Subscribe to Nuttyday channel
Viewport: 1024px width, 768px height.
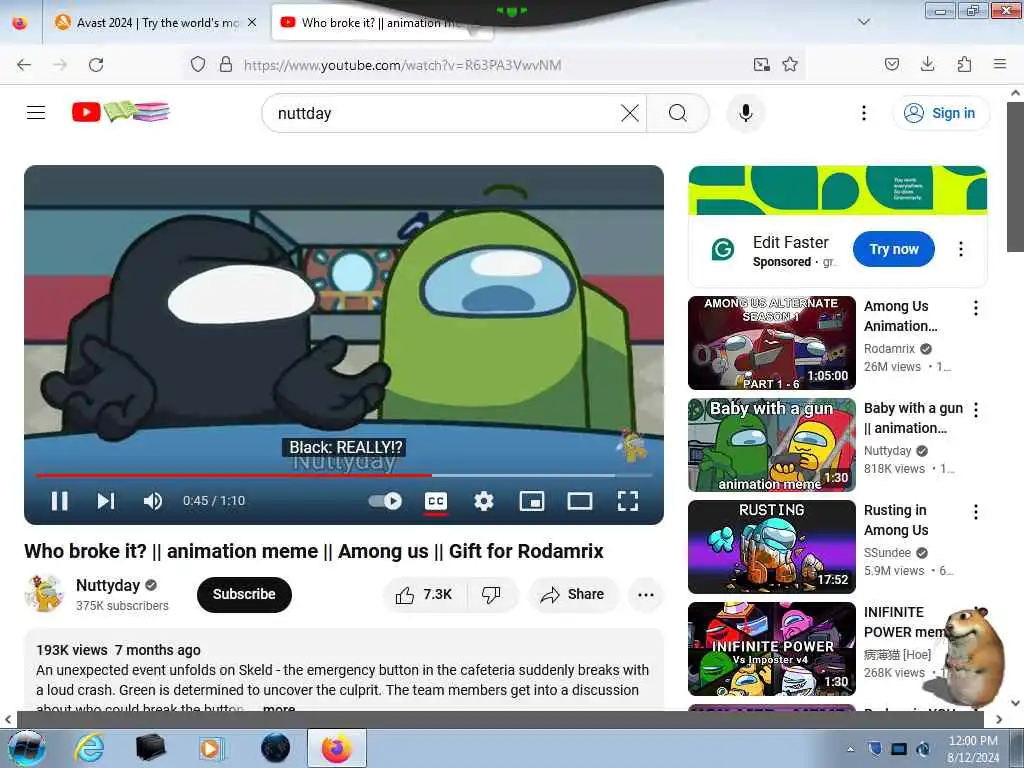coord(244,594)
